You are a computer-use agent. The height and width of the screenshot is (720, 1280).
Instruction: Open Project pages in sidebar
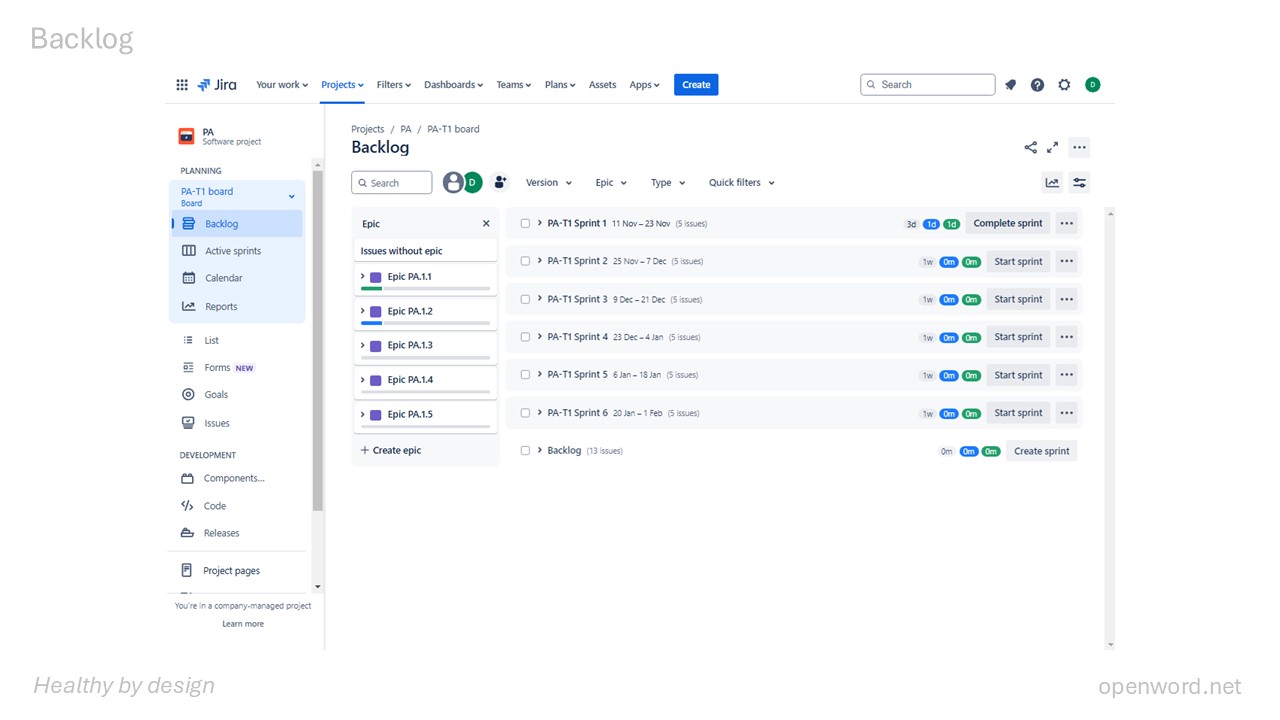(237, 570)
